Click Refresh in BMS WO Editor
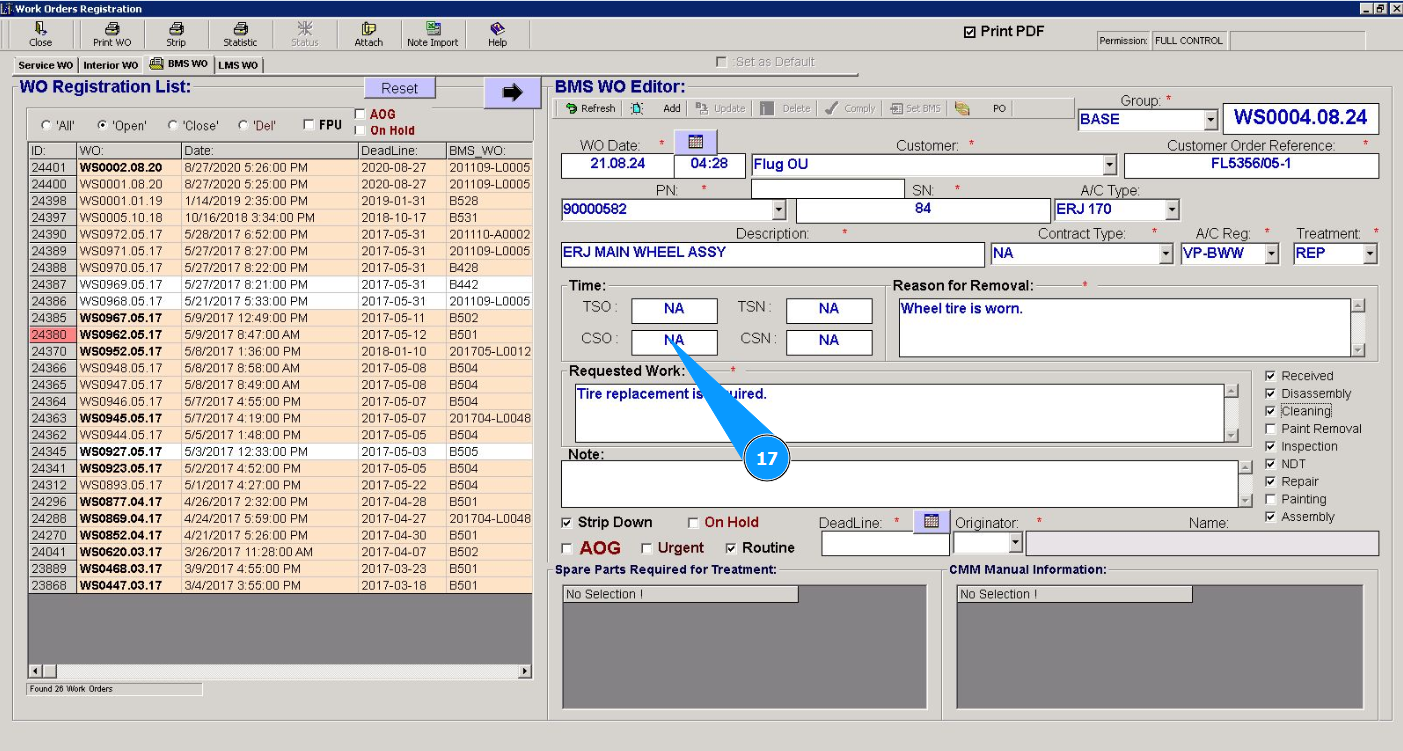This screenshot has height=751, width=1403. [590, 109]
